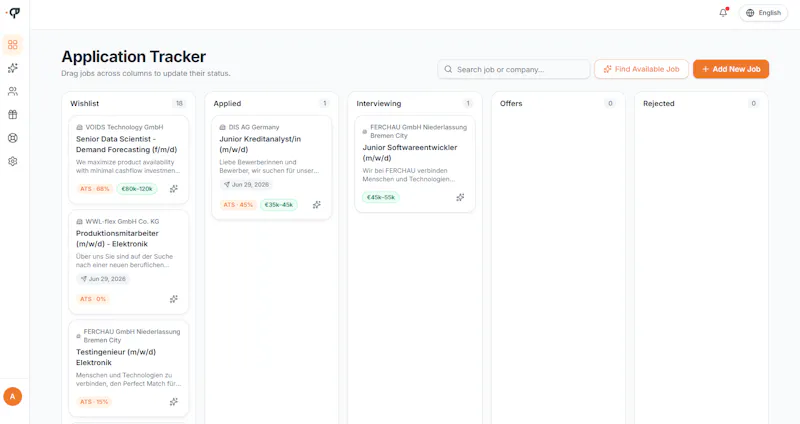Focus the Search job or company field
Screen dimensions: 800x424
coord(513,69)
